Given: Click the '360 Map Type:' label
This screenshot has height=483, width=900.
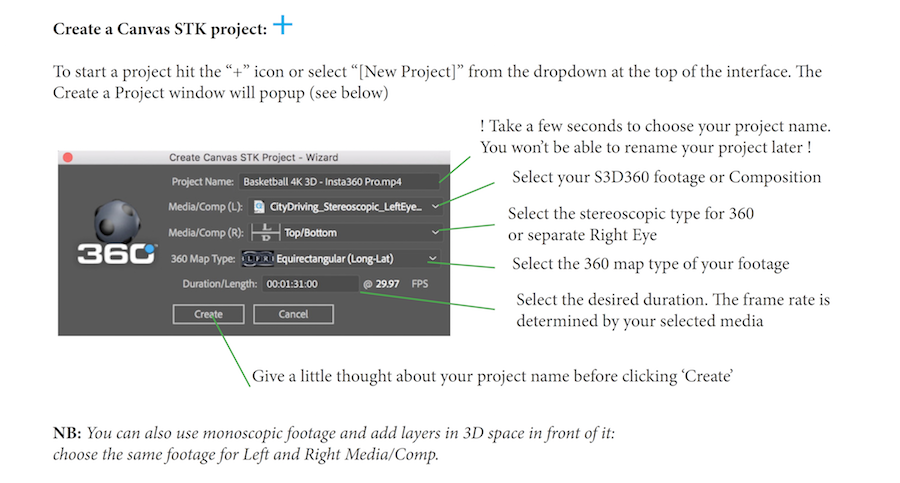Looking at the screenshot, I should click(x=203, y=259).
